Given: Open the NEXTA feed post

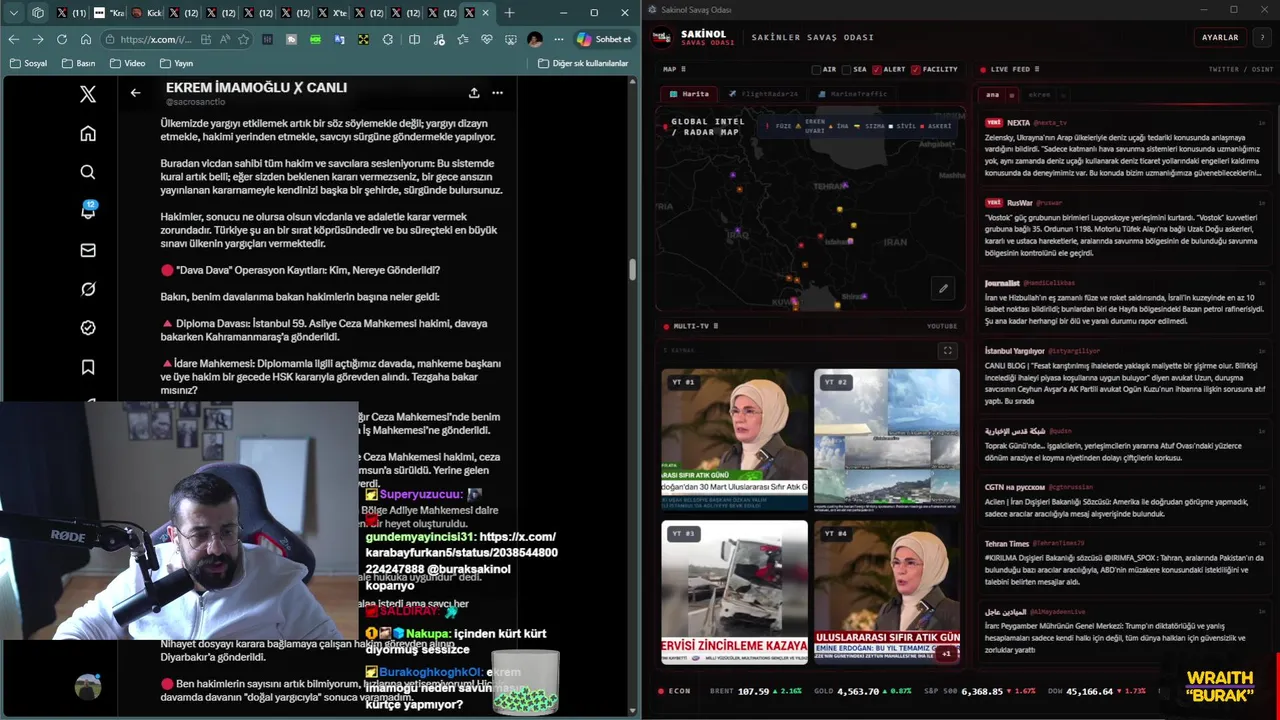Looking at the screenshot, I should coord(1125,148).
